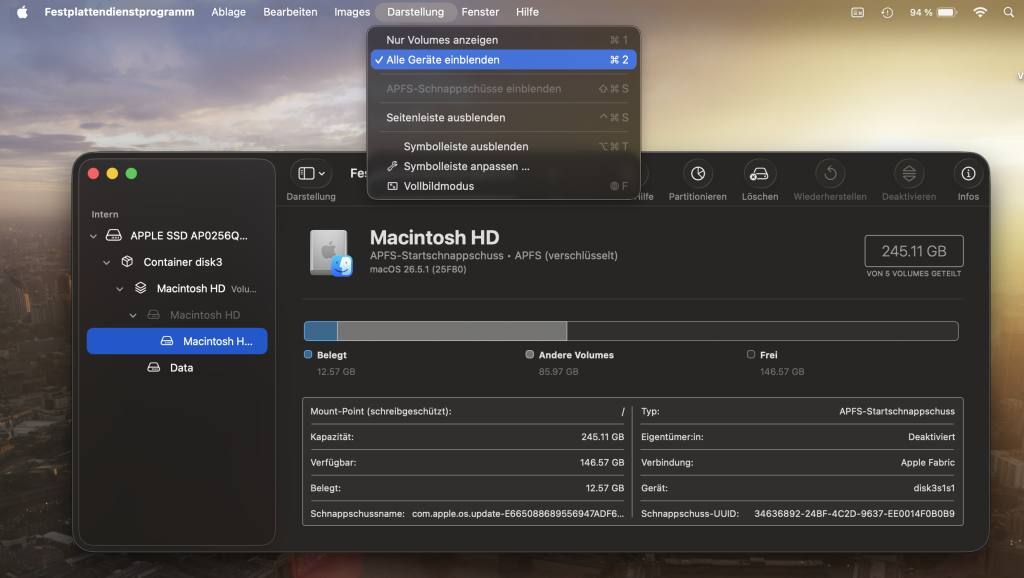1024x578 pixels.
Task: Click the Löschen erase drive icon
Action: [760, 173]
